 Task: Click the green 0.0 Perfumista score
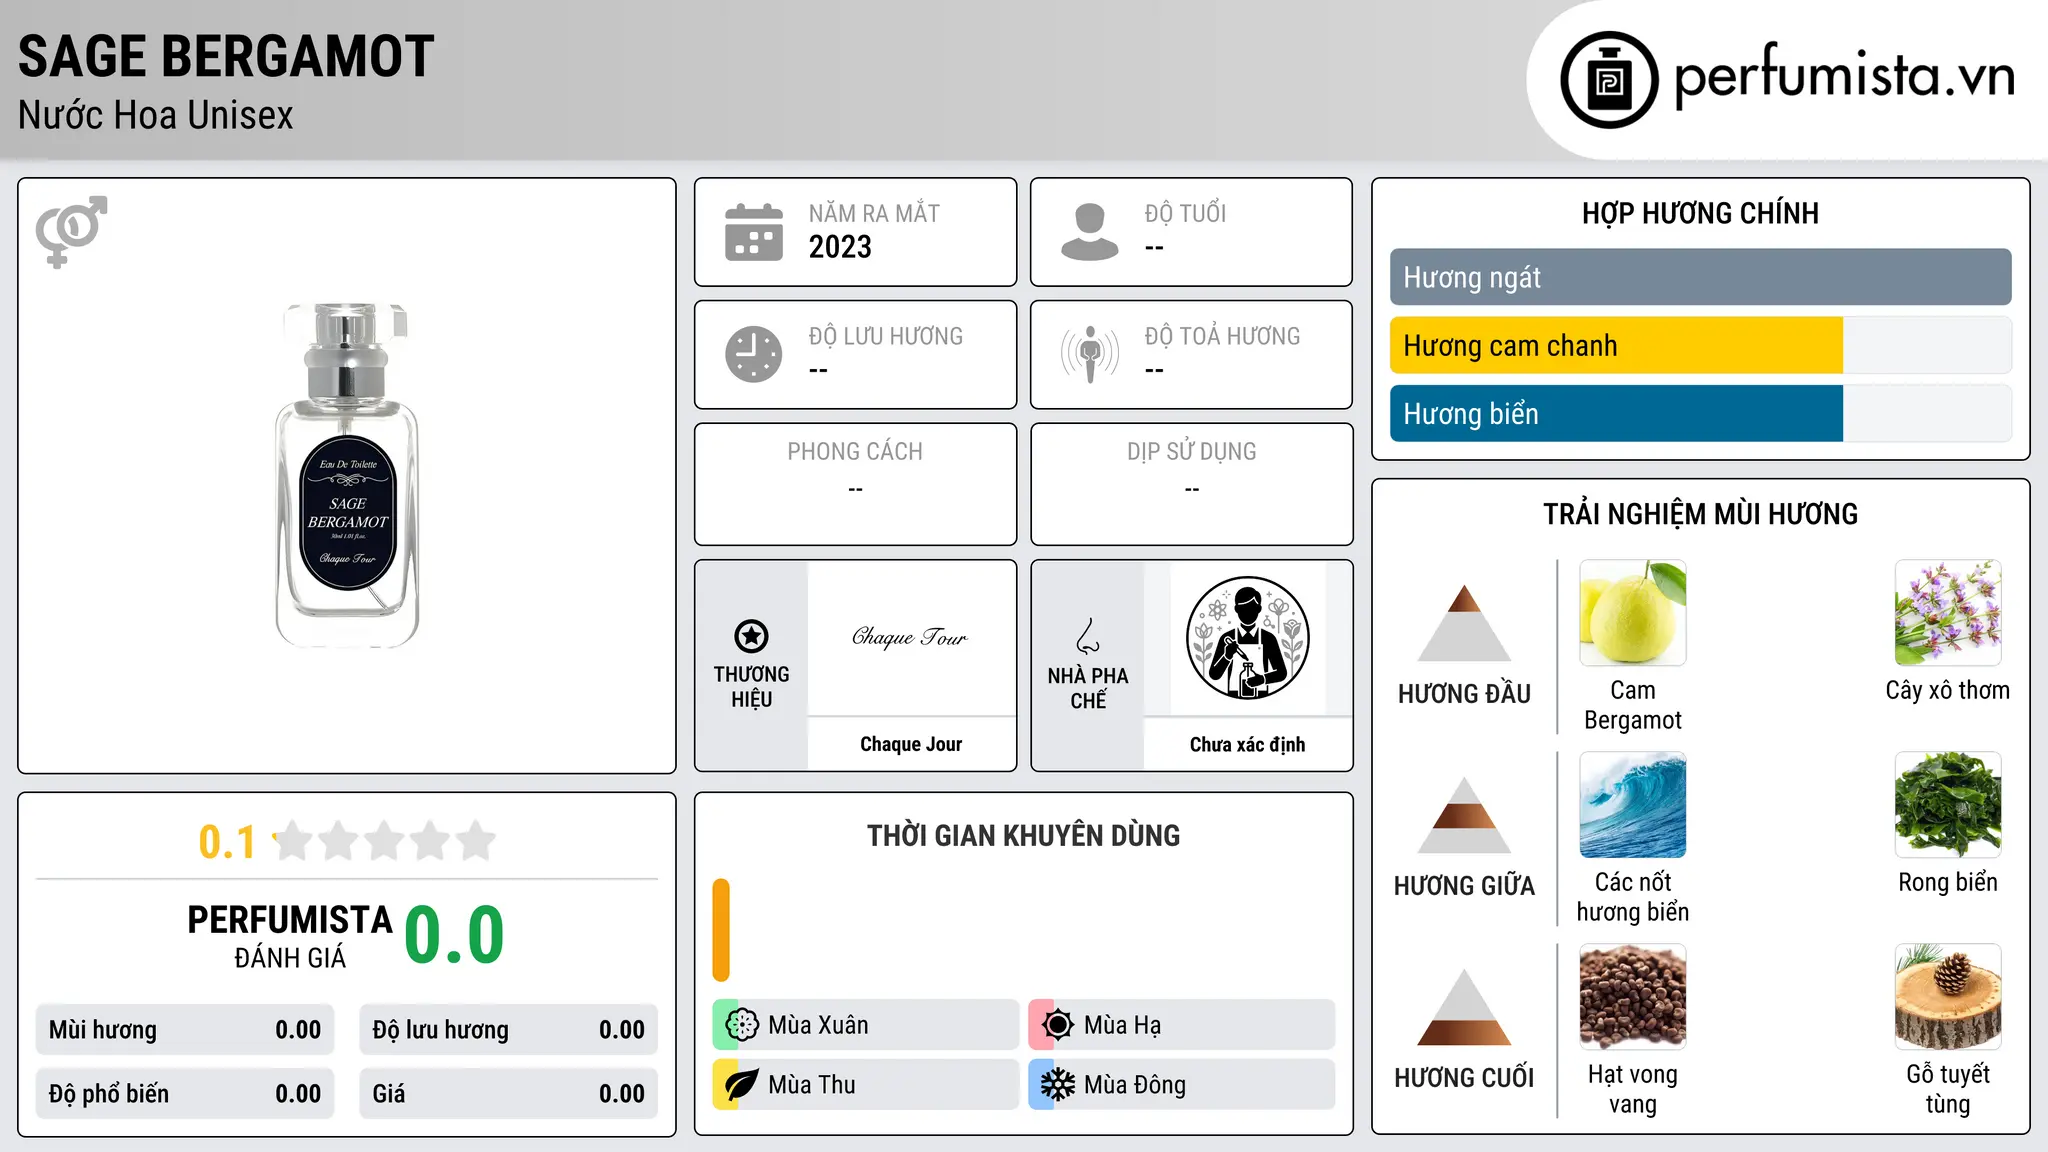pyautogui.click(x=454, y=935)
